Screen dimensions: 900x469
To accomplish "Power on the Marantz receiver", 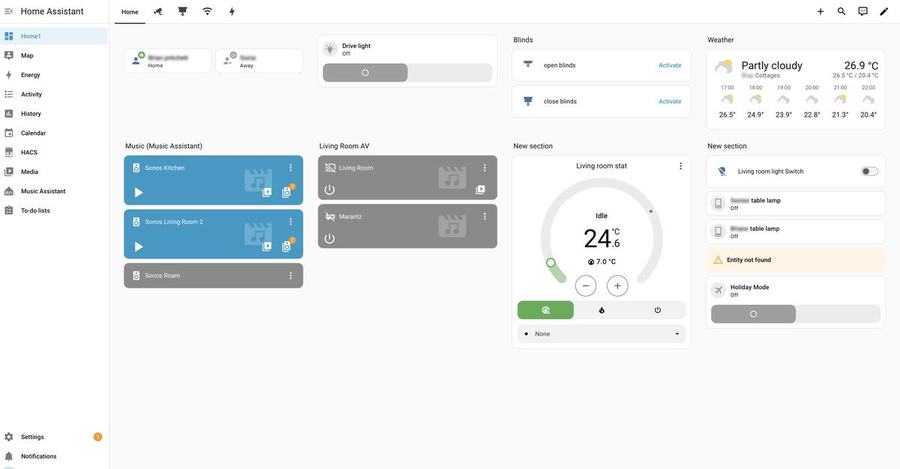I will (x=329, y=238).
